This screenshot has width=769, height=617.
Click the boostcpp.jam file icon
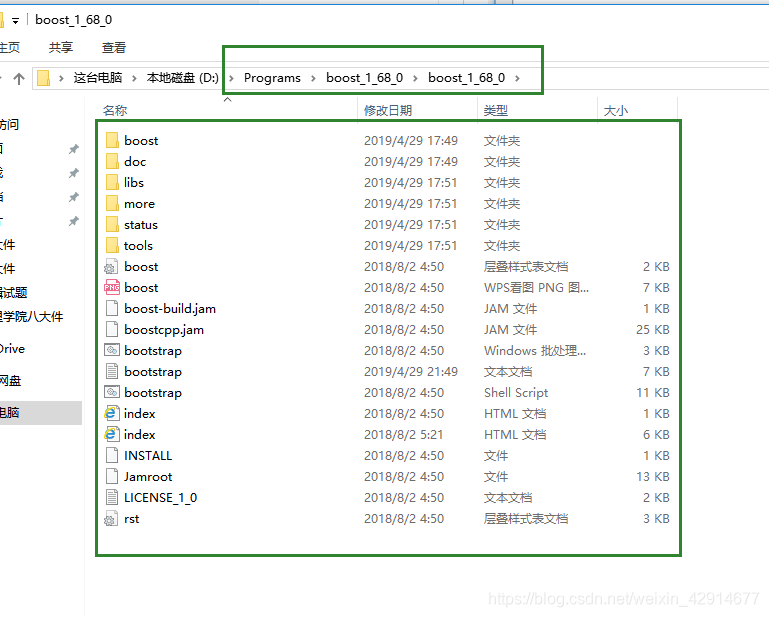pos(112,330)
